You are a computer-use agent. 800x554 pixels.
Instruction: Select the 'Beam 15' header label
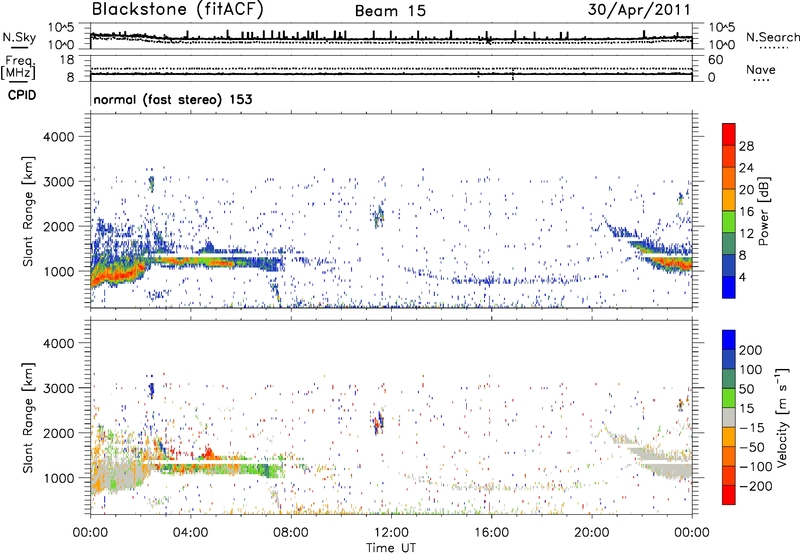pos(390,11)
